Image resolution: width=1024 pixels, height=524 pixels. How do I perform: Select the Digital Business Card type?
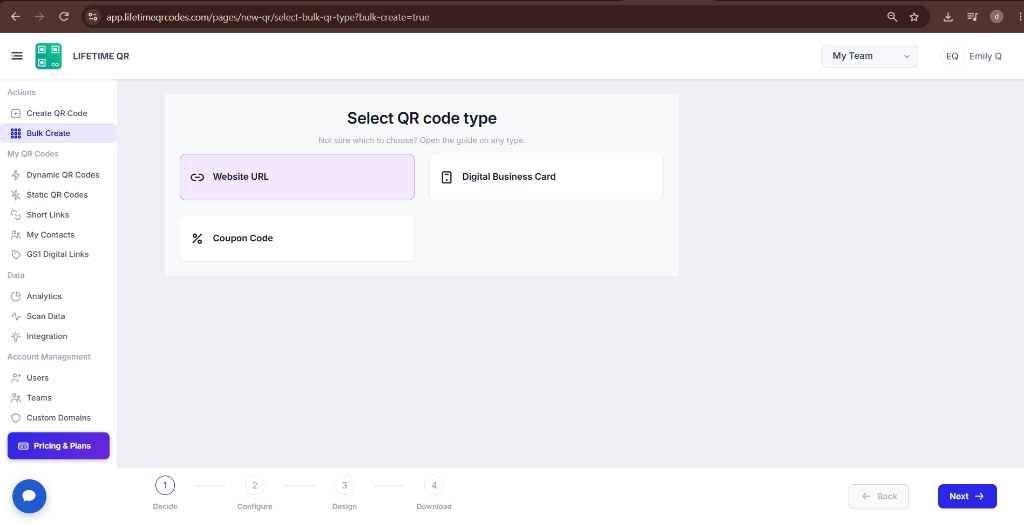547,177
